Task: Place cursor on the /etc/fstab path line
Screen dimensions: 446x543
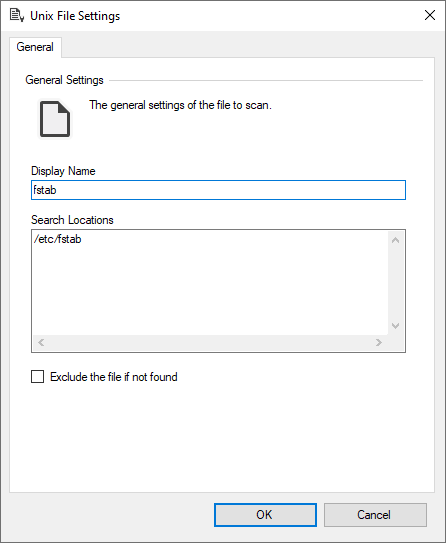Action: coord(57,239)
